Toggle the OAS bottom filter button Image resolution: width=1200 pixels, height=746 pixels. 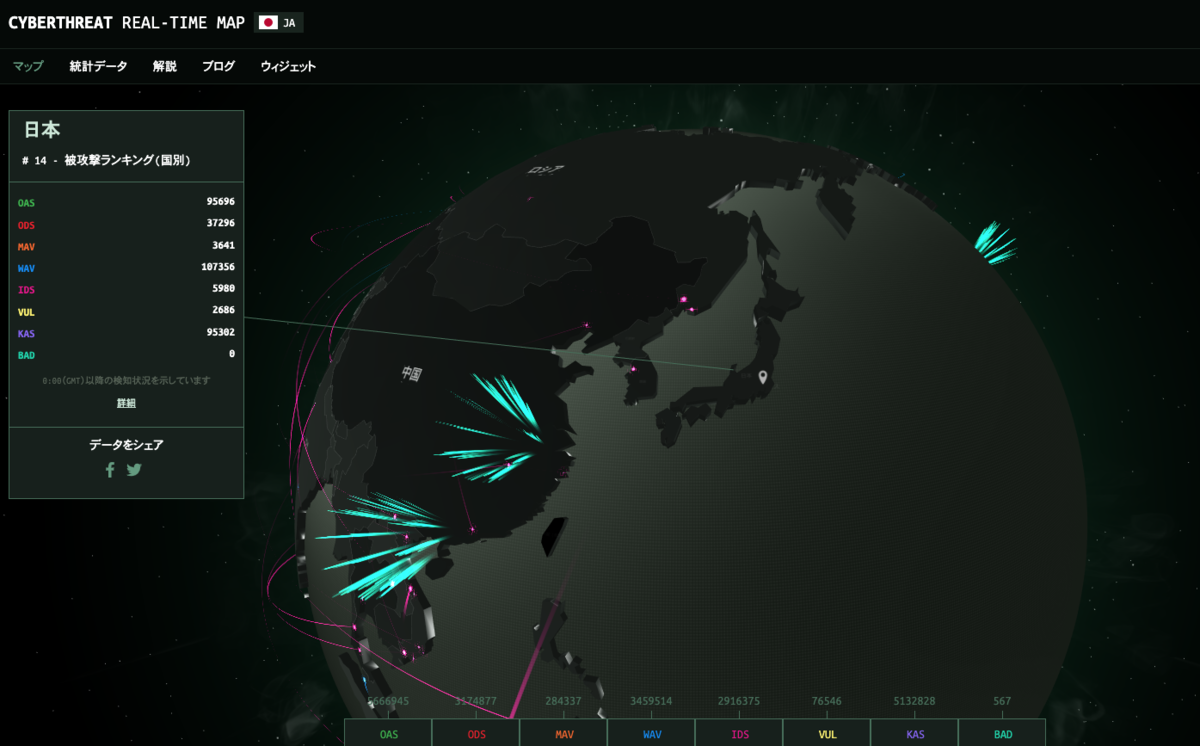point(388,733)
